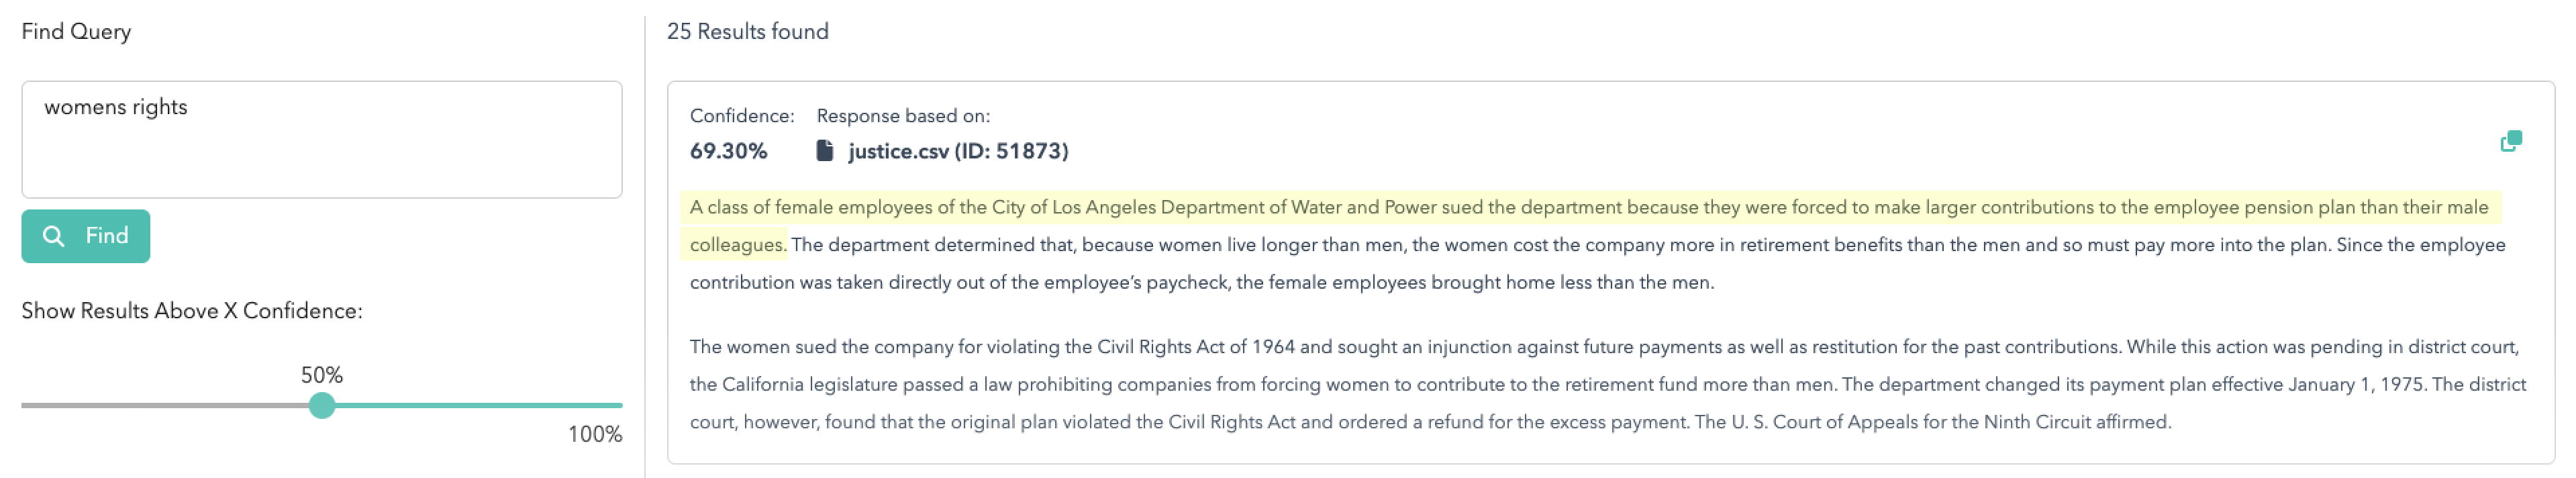This screenshot has width=2576, height=478.
Task: Click the 100% slider maximum label
Action: [594, 434]
